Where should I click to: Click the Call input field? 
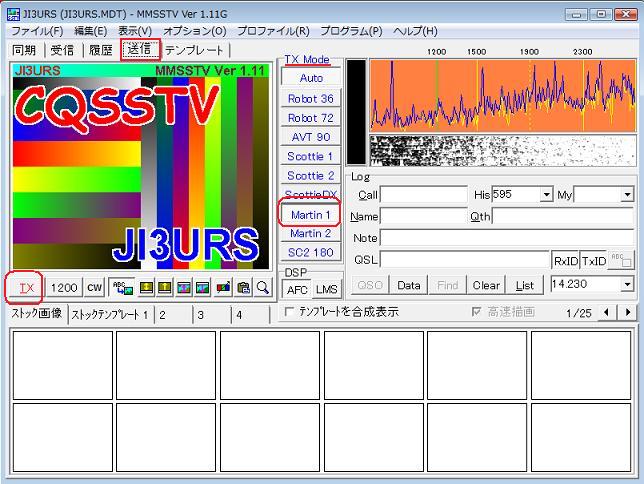click(x=424, y=195)
